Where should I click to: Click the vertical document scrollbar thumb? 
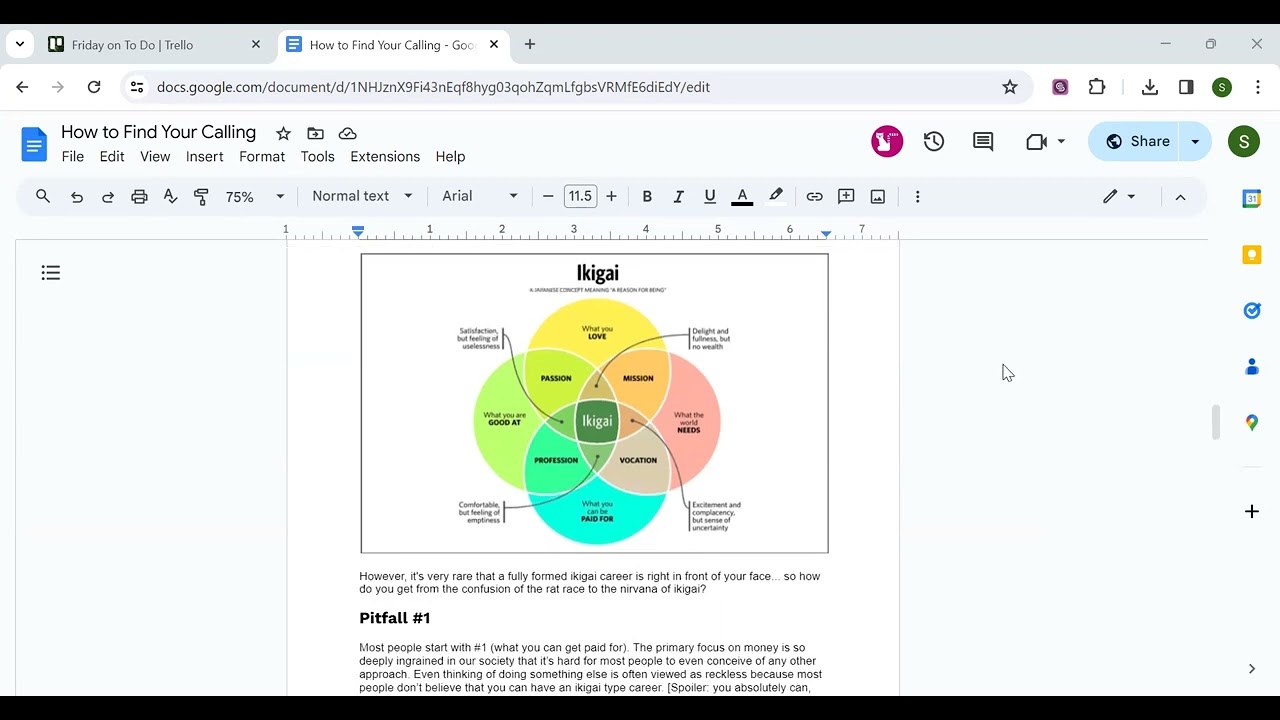pyautogui.click(x=1215, y=422)
